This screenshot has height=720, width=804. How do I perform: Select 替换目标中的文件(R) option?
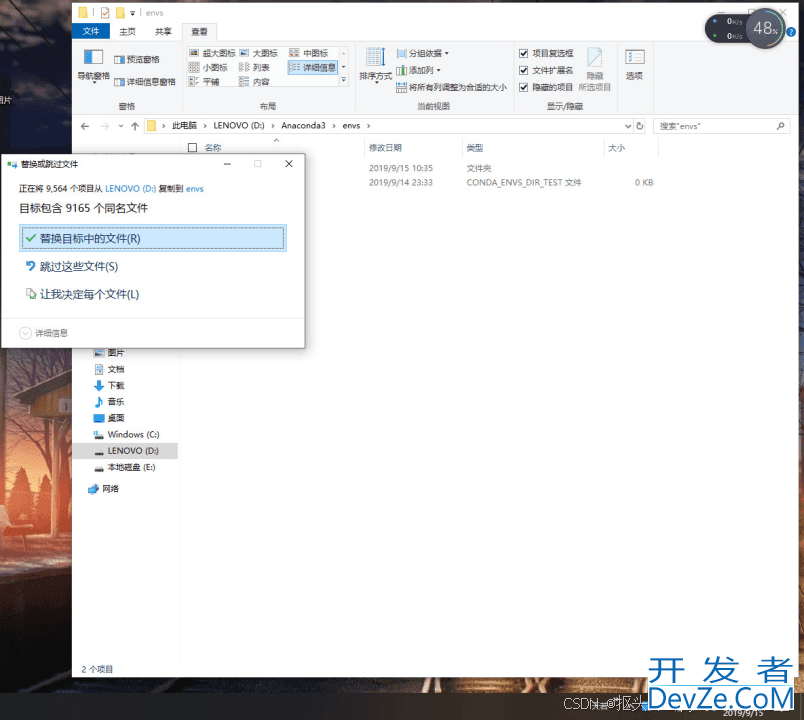[x=153, y=238]
